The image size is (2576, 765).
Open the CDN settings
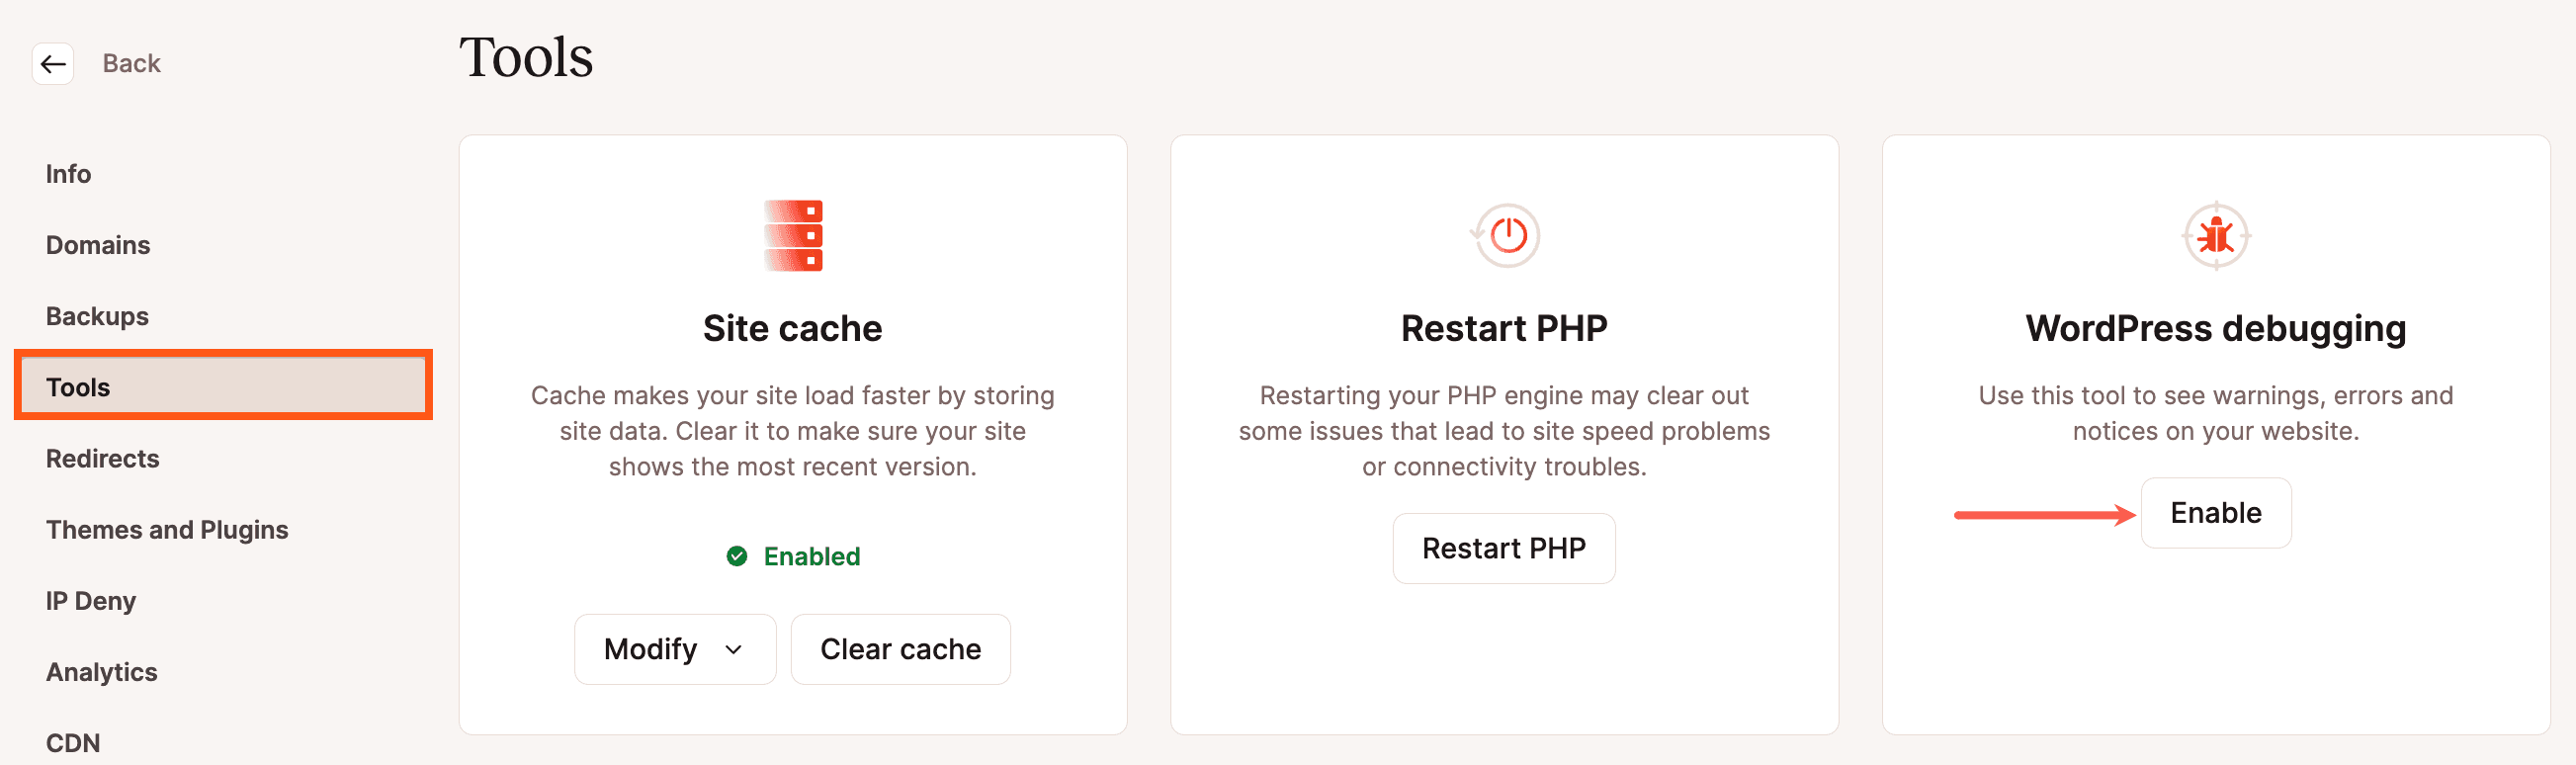tap(72, 742)
